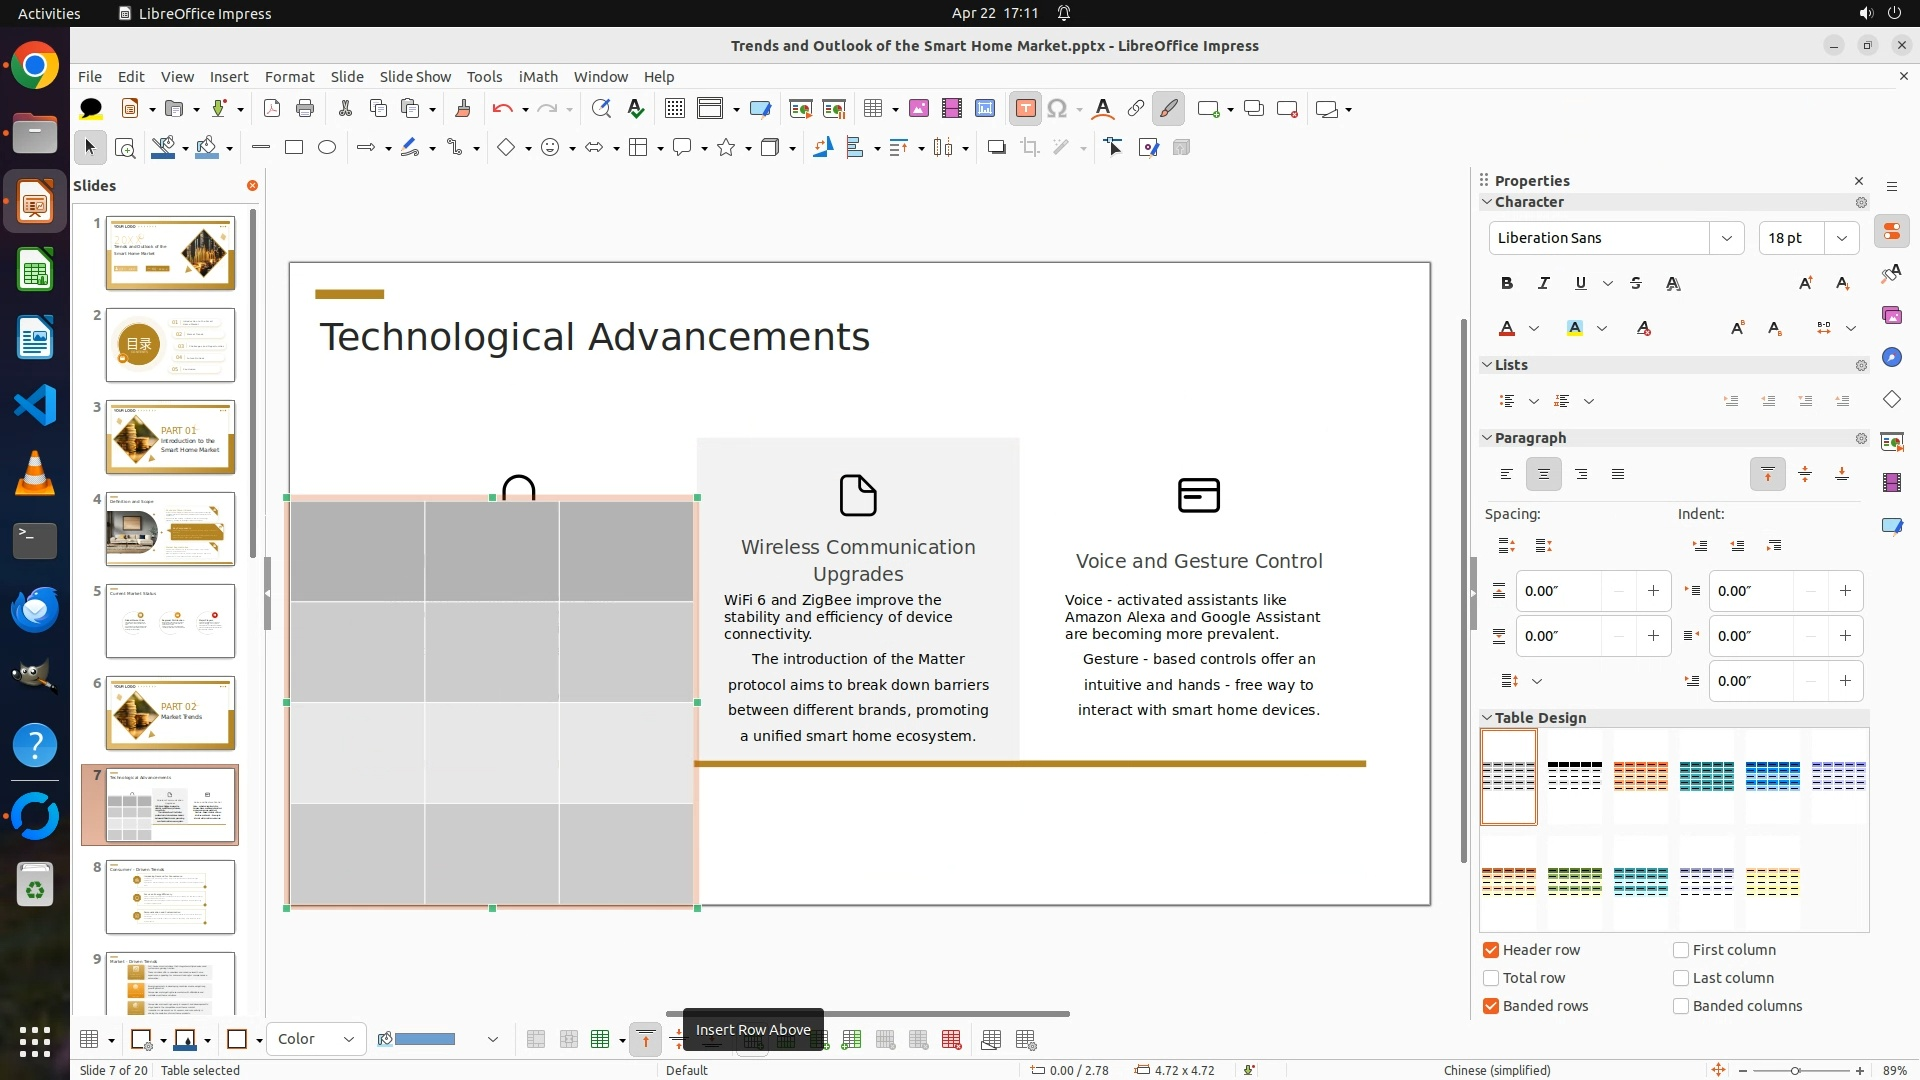
Task: Click the Undo icon
Action: (x=502, y=109)
